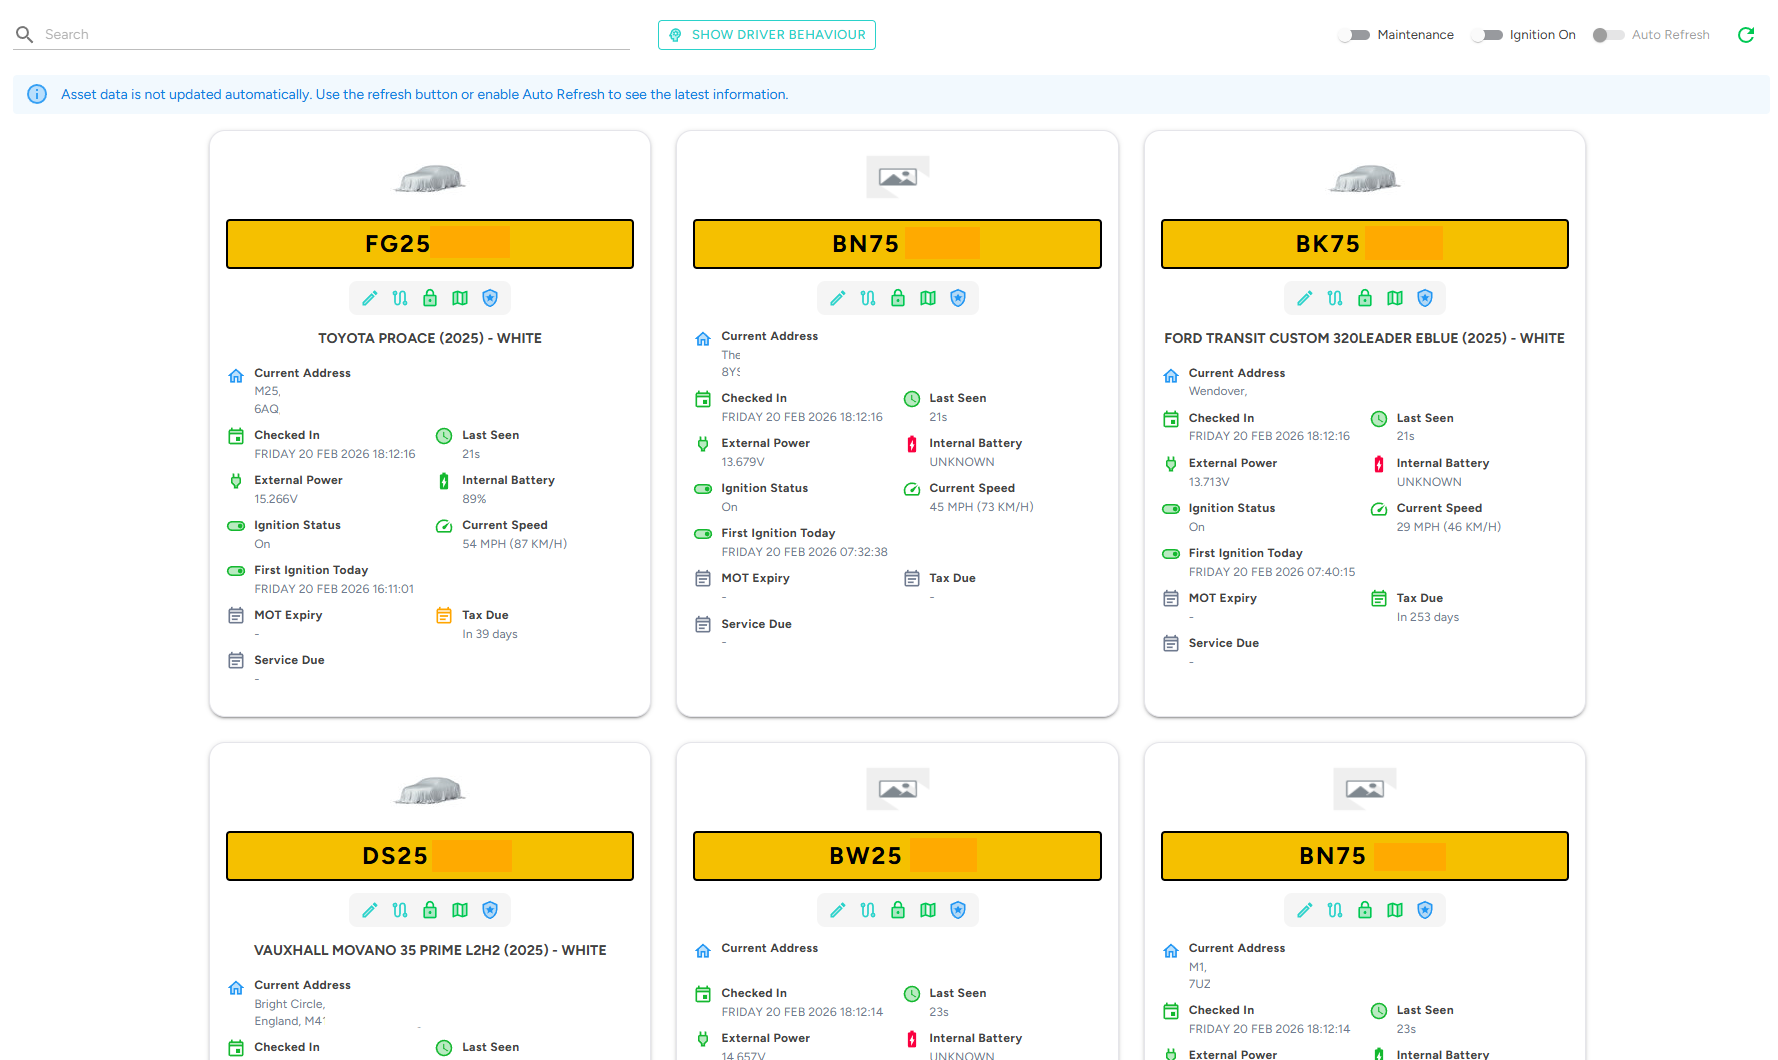This screenshot has width=1778, height=1060.
Task: Open the map icon on DS25 card
Action: click(460, 910)
